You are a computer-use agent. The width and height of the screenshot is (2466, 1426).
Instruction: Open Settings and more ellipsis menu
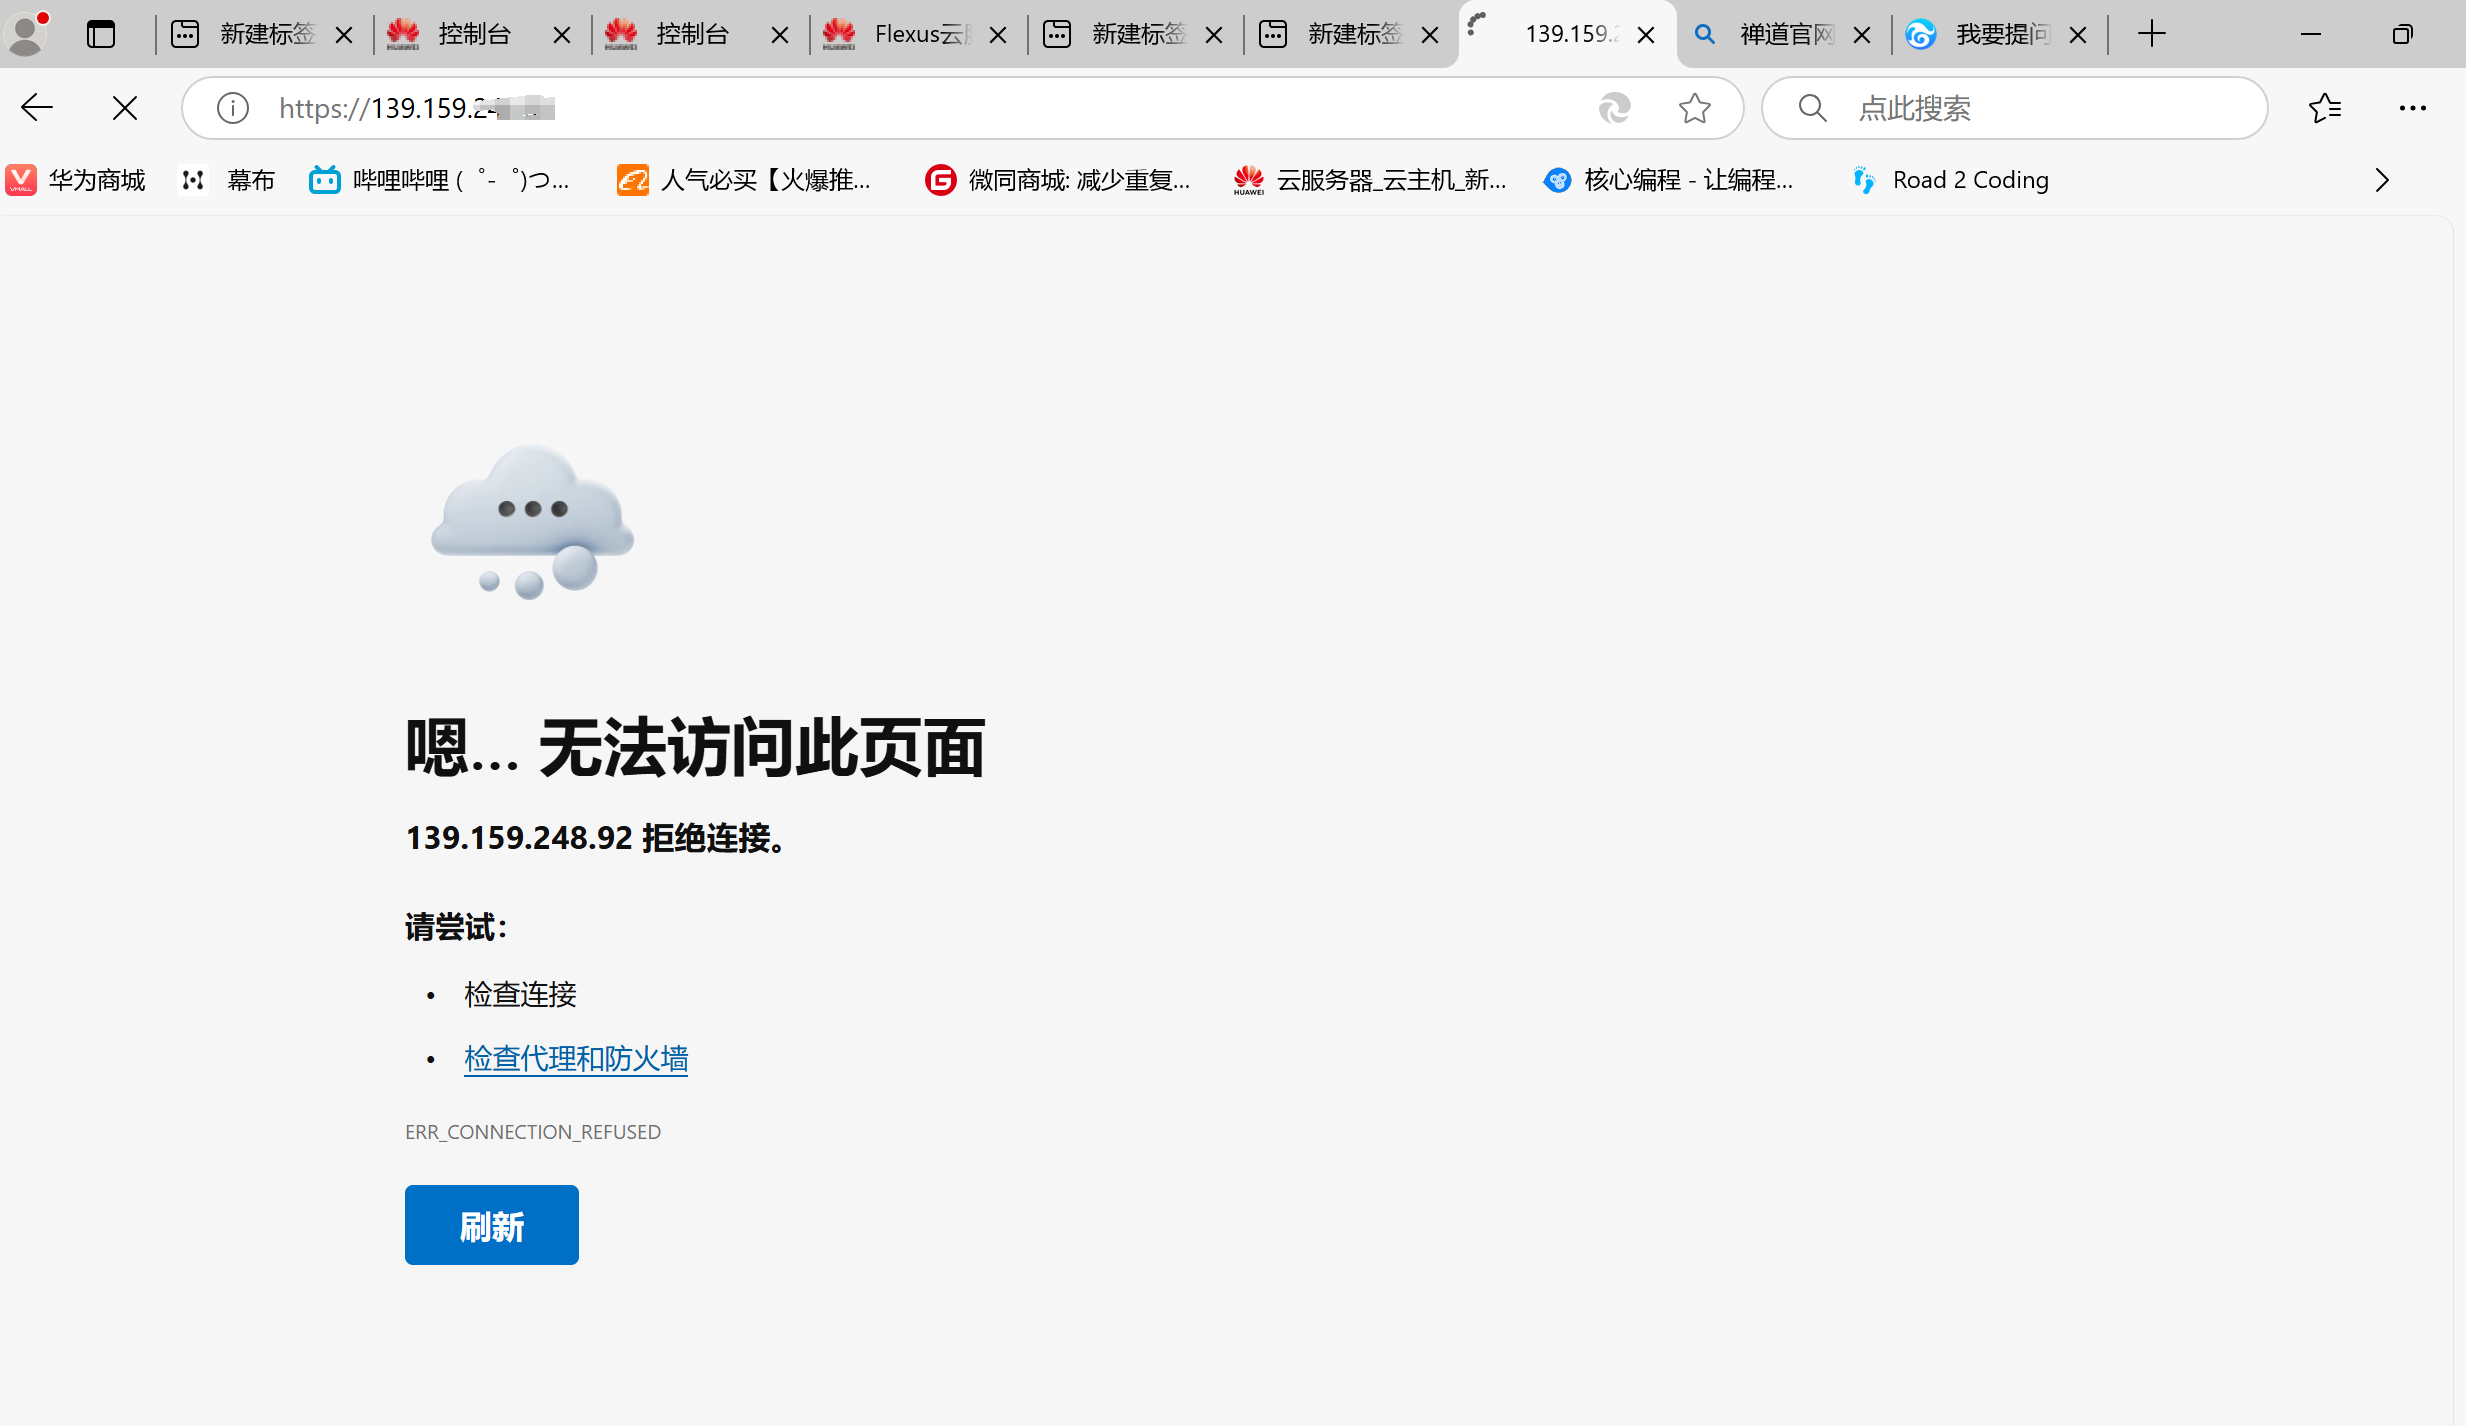2412,108
